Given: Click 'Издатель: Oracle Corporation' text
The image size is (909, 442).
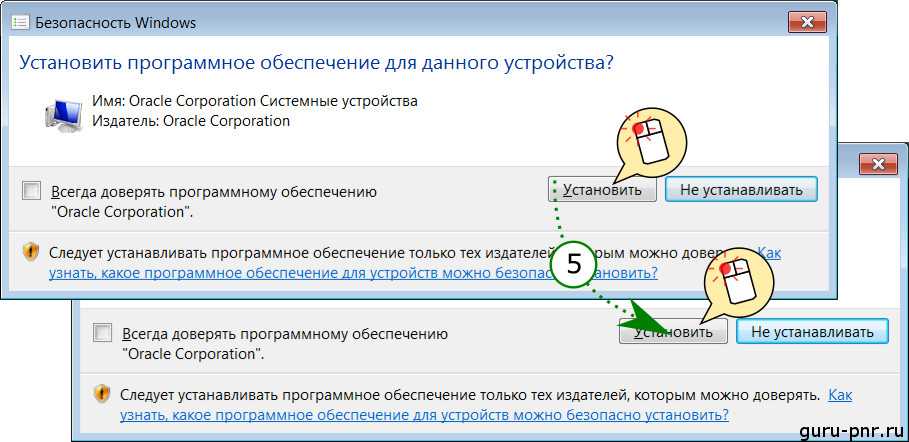Looking at the screenshot, I should [191, 121].
